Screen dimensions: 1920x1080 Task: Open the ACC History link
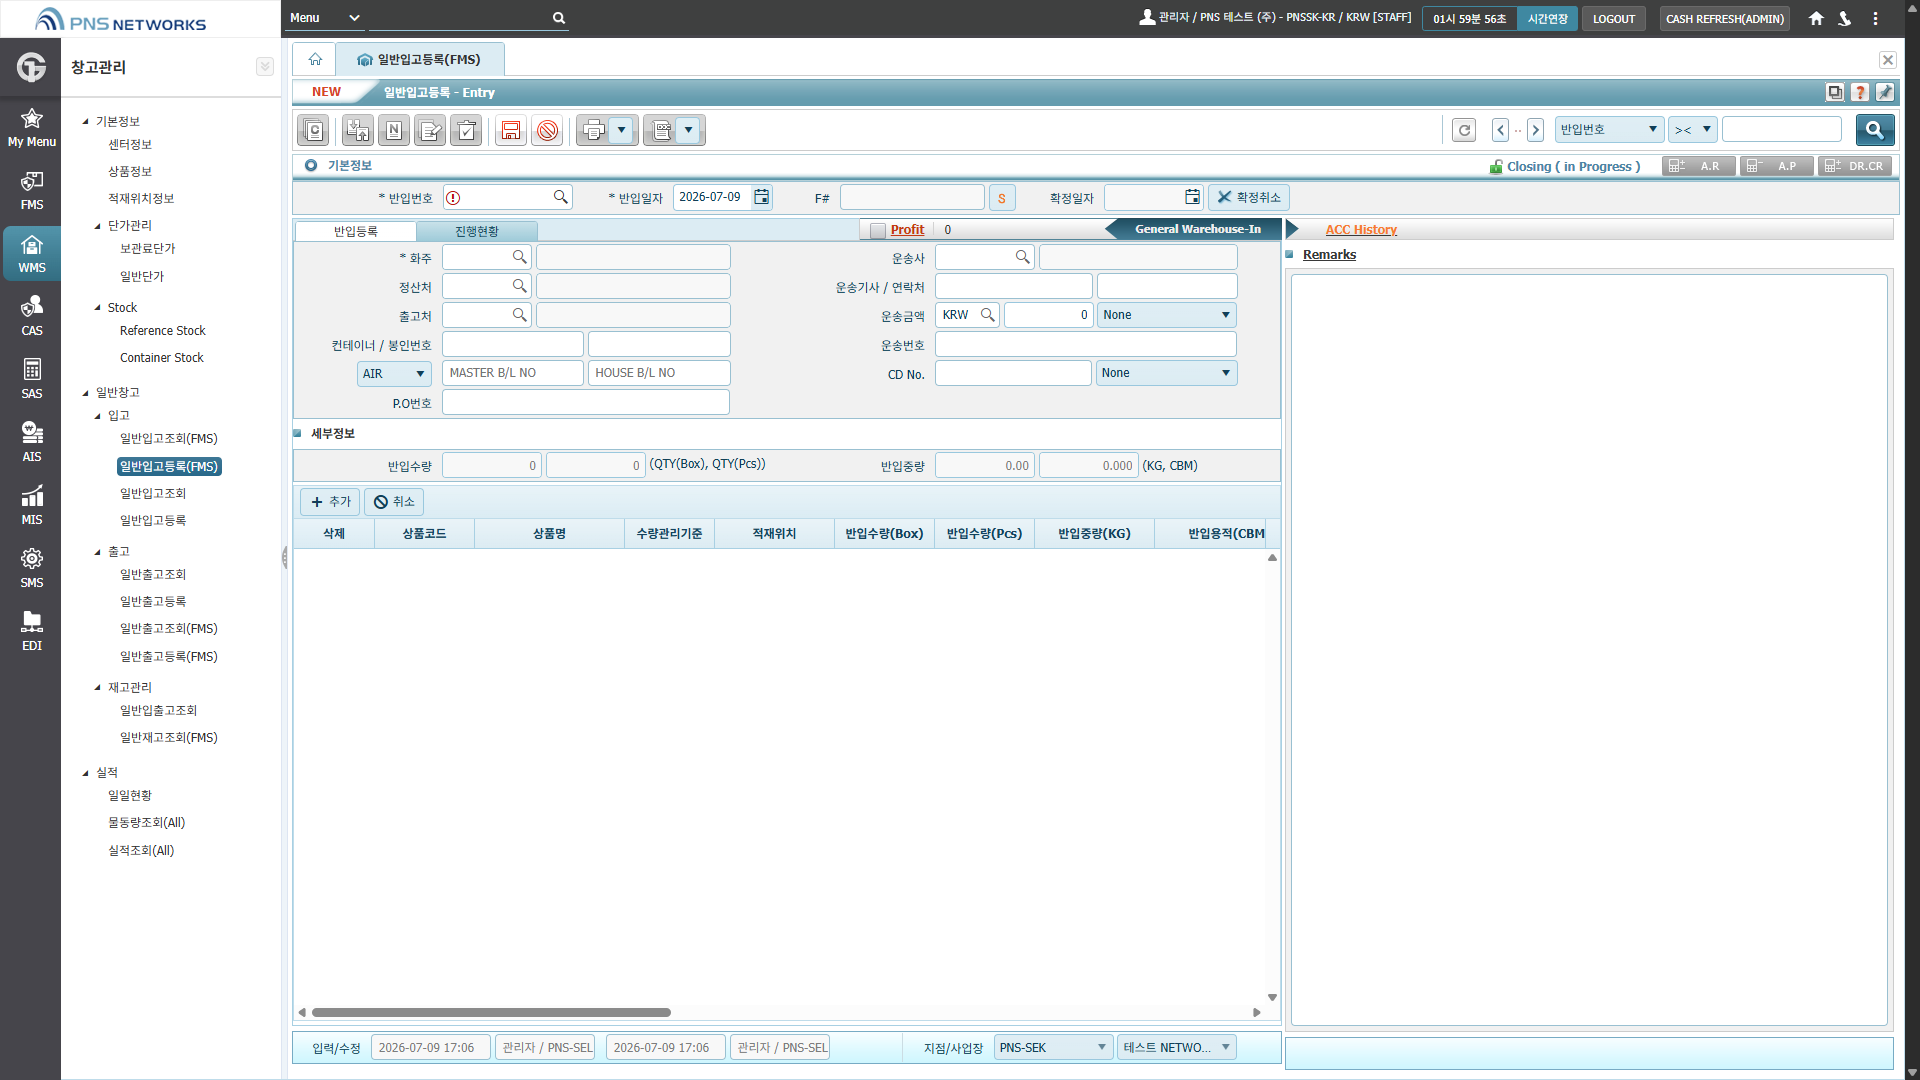[x=1361, y=230]
